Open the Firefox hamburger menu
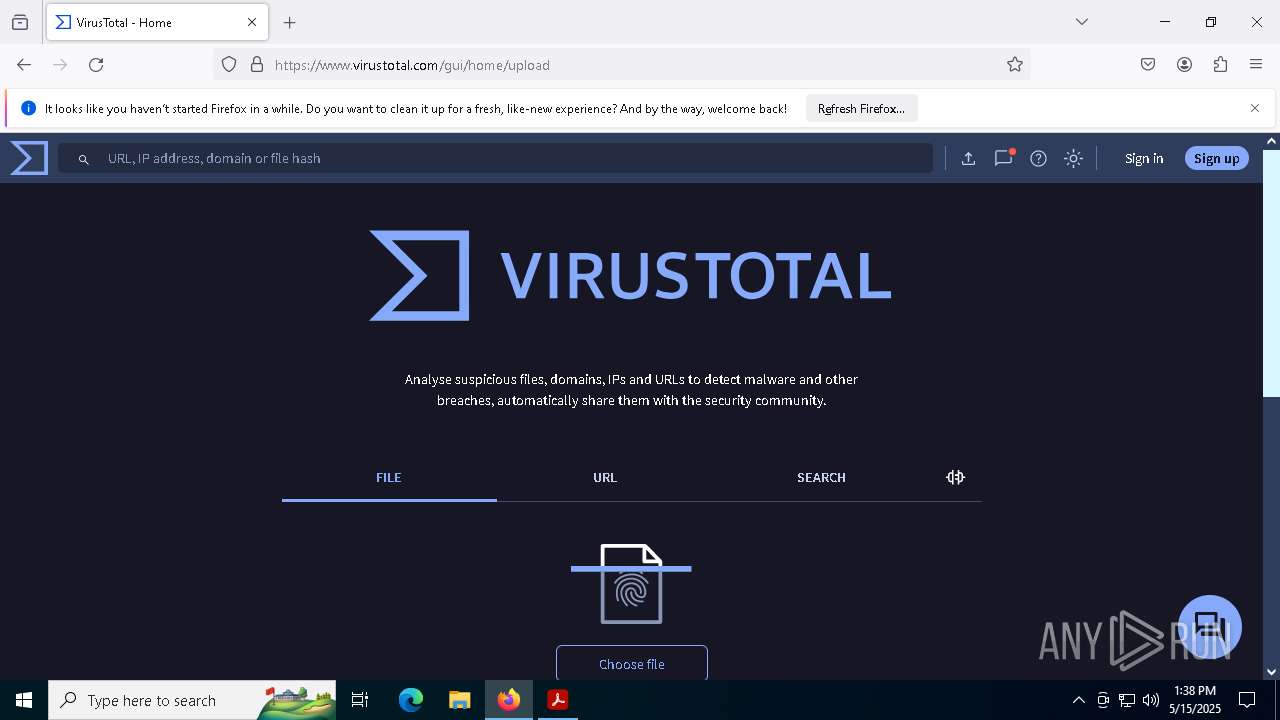The image size is (1280, 720). click(1256, 65)
